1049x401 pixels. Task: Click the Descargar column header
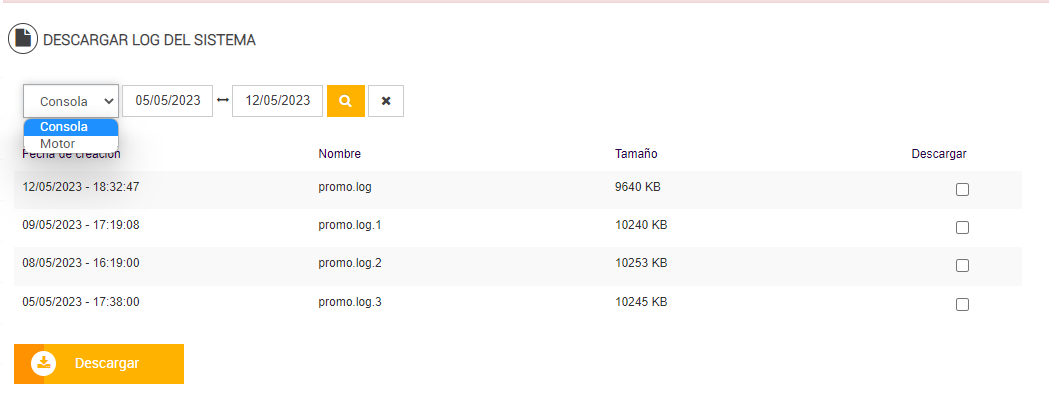click(x=939, y=154)
